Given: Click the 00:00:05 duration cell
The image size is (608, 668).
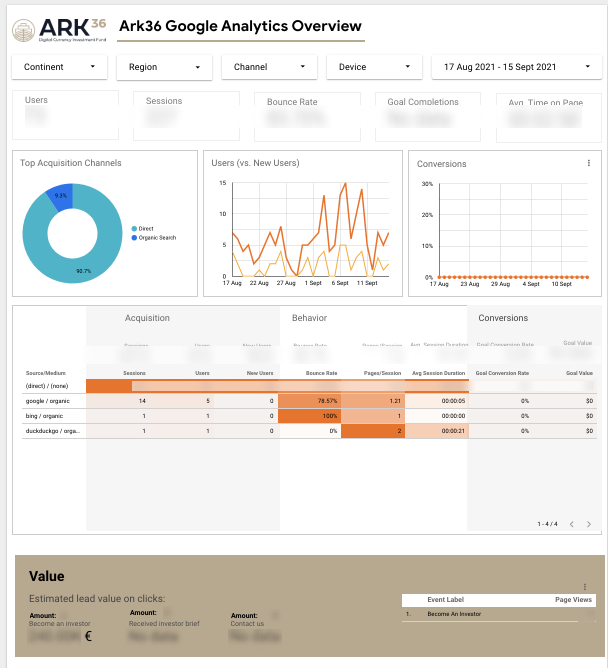Looking at the screenshot, I should click(437, 401).
